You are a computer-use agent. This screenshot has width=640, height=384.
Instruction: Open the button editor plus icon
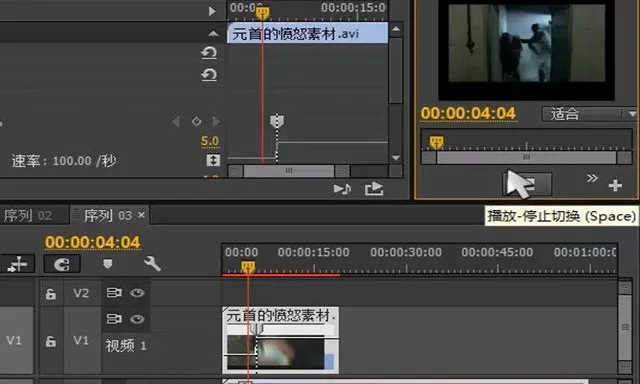(615, 186)
